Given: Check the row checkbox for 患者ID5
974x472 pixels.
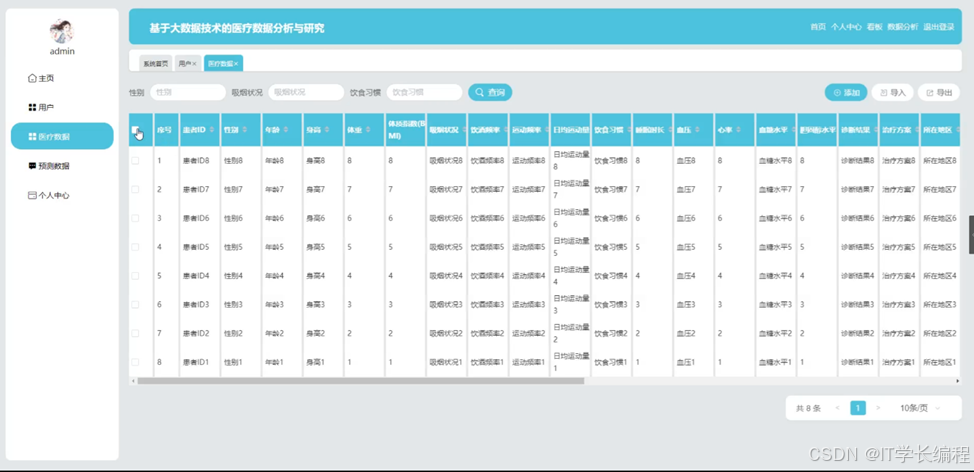Looking at the screenshot, I should 135,247.
